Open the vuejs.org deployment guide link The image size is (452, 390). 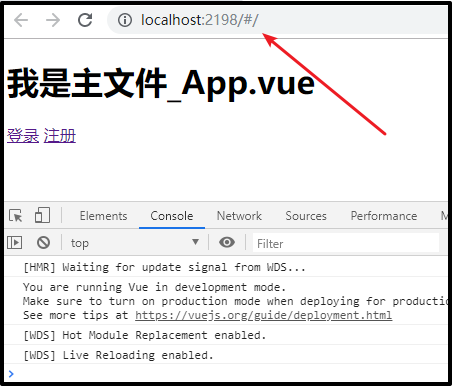tap(263, 315)
